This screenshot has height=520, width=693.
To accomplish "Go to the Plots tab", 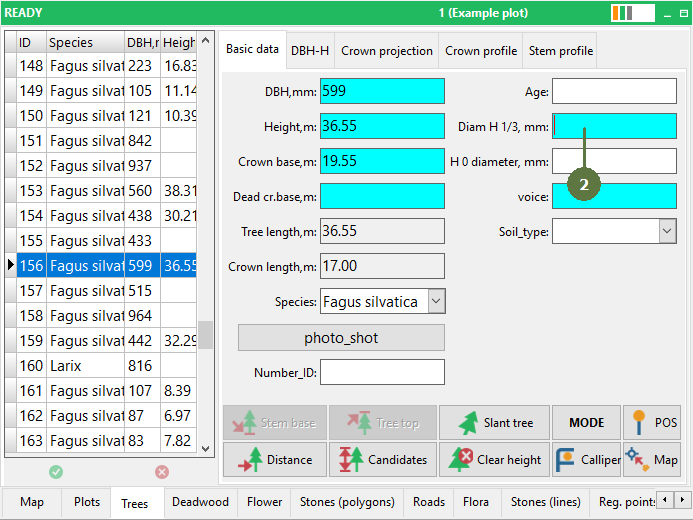I will click(87, 502).
